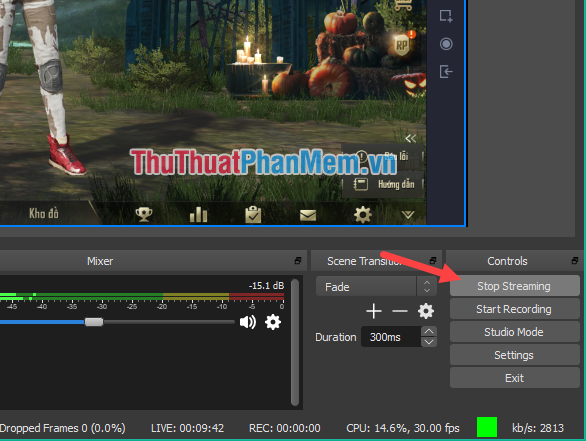
Task: Click the emulator screenshot crop icon
Action: (446, 16)
